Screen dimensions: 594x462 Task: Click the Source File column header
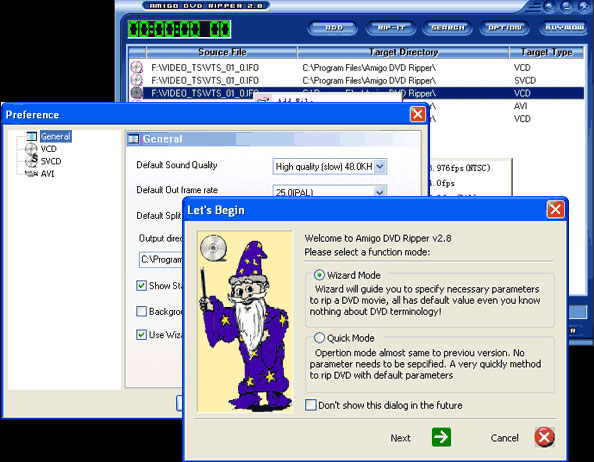[x=222, y=52]
